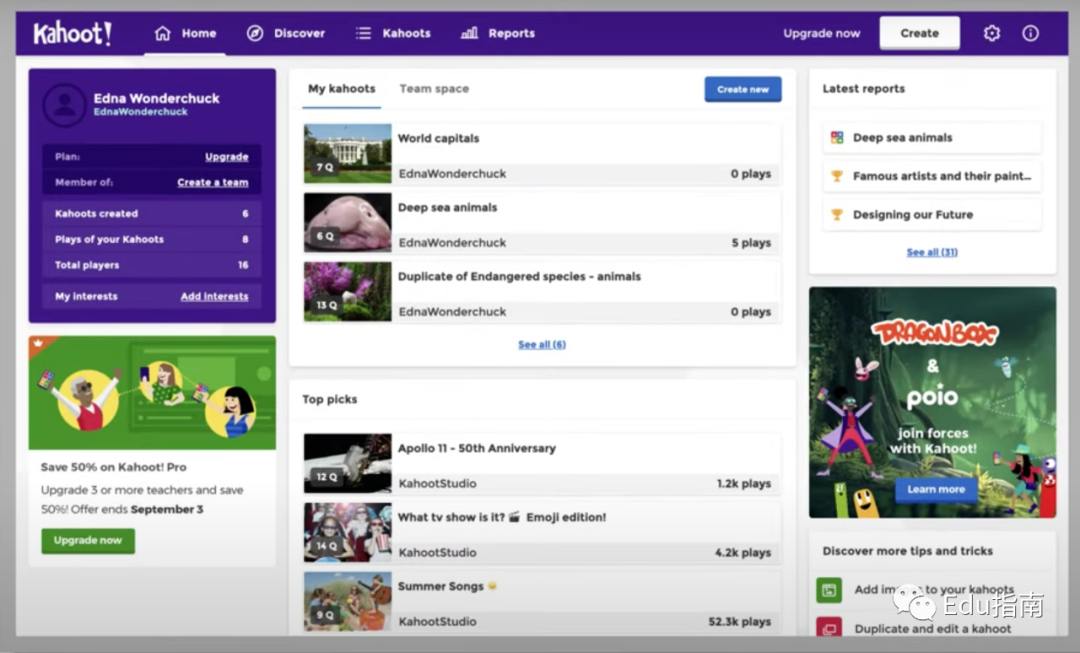
Task: Click the Add interests link
Action: tap(214, 296)
